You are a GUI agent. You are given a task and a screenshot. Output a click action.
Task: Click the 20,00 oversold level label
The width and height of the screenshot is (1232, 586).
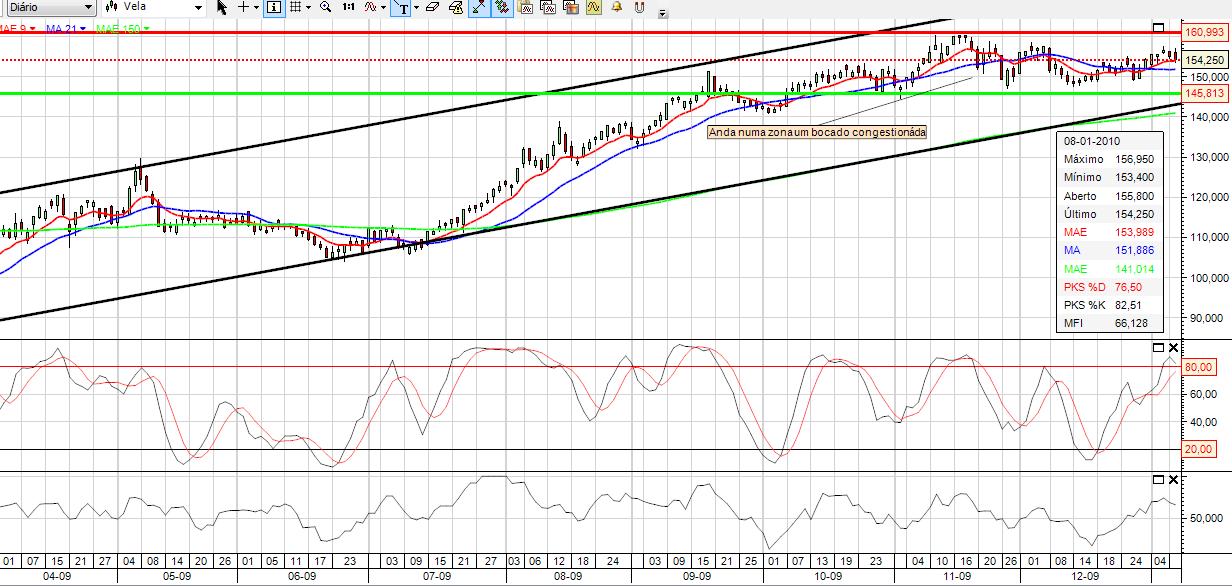(1200, 449)
